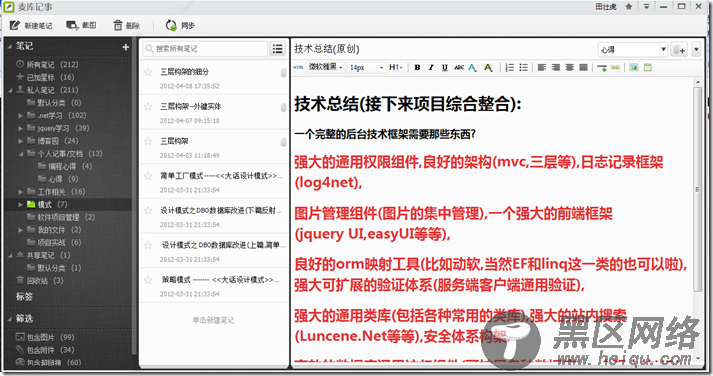Open the 心得 notebook category dropdown
Viewport: 713px width, 376px height.
[x=632, y=50]
